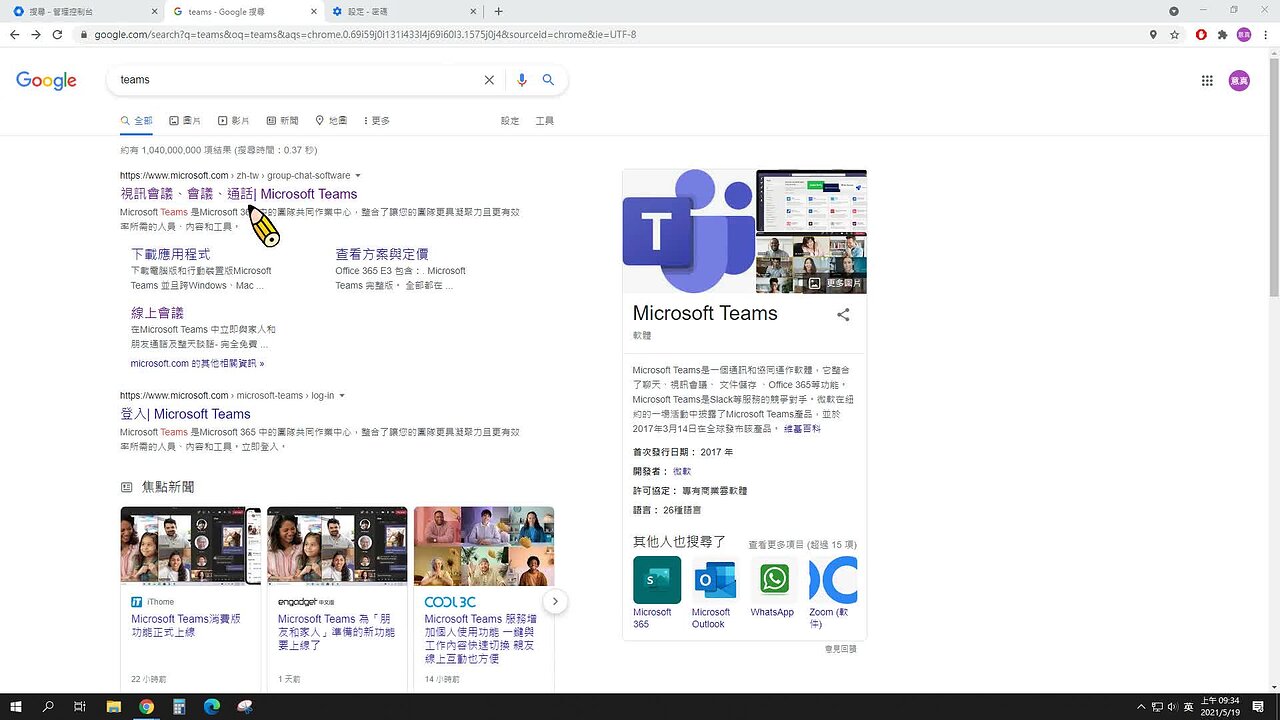
Task: Switch to the 地圖 results tab
Action: pos(331,121)
